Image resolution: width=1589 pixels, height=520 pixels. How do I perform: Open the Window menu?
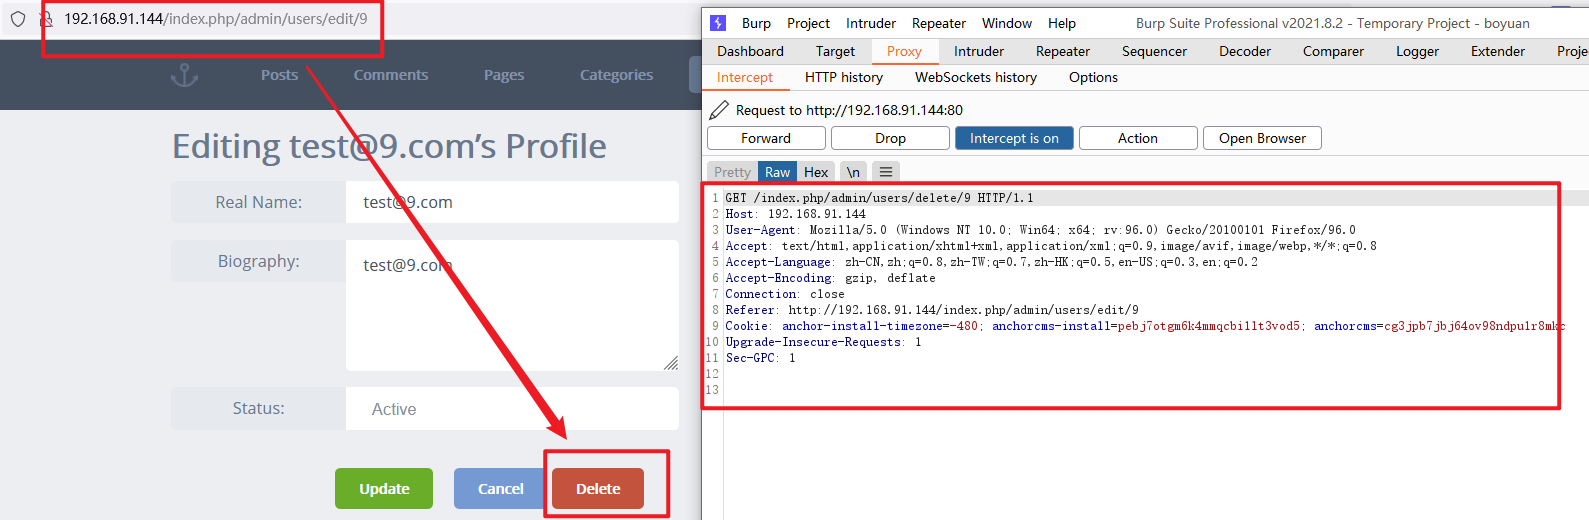point(1007,23)
